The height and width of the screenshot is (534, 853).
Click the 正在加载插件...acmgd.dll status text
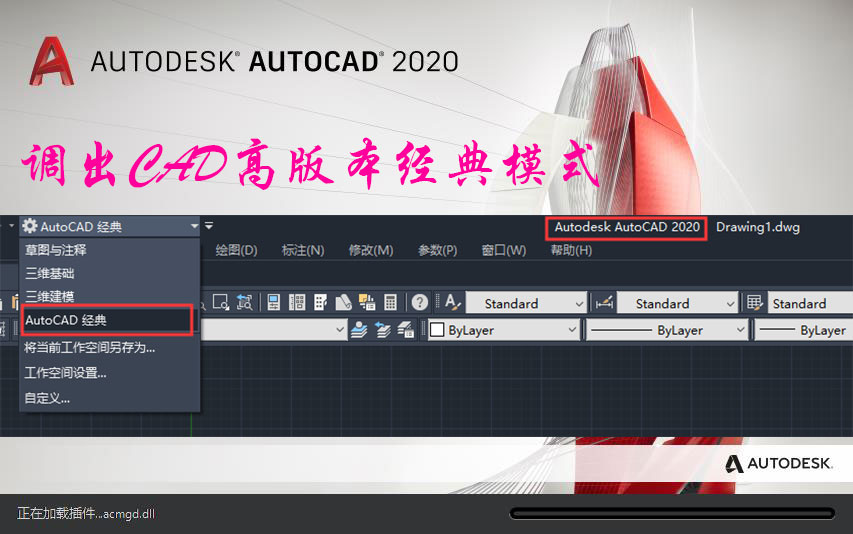(x=86, y=513)
